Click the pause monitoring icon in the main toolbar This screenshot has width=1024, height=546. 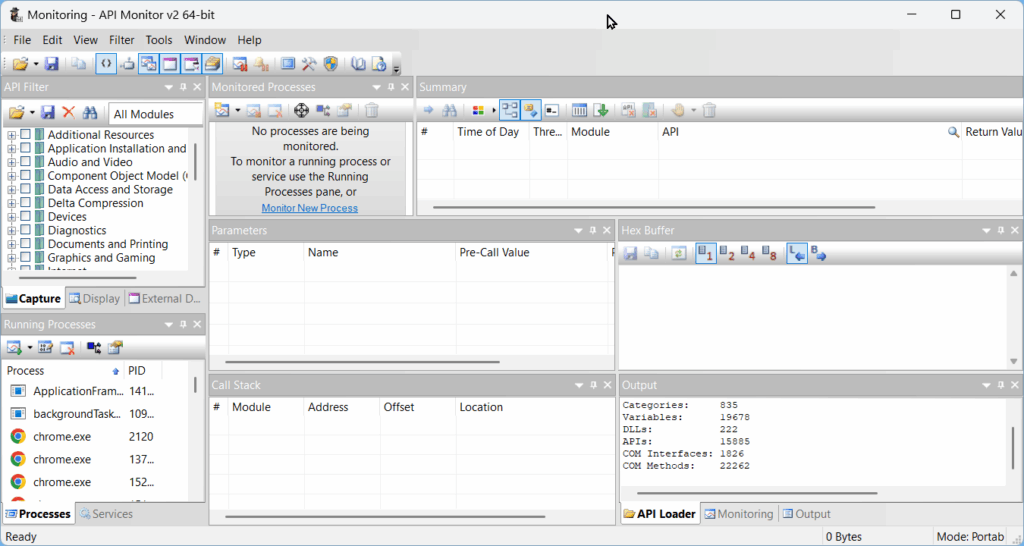click(240, 63)
